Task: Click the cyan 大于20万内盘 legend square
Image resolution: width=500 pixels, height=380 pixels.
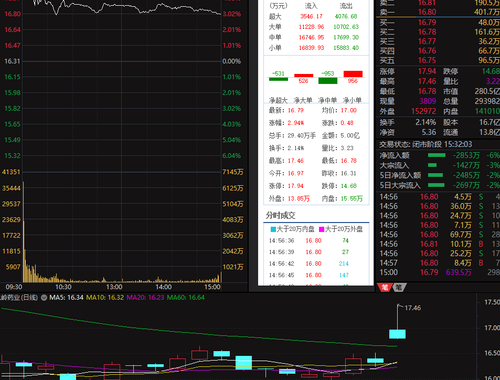Action: 273,229
